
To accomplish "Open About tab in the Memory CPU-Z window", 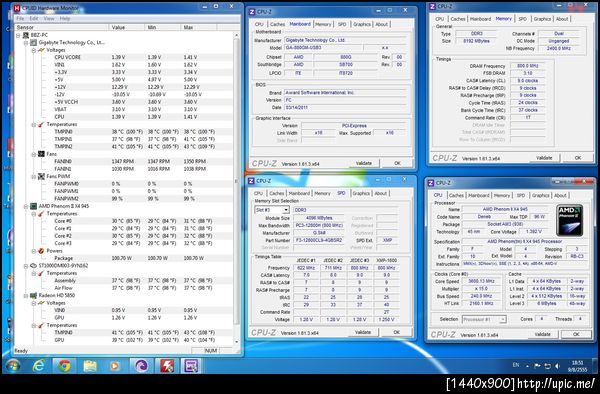I will point(562,19).
